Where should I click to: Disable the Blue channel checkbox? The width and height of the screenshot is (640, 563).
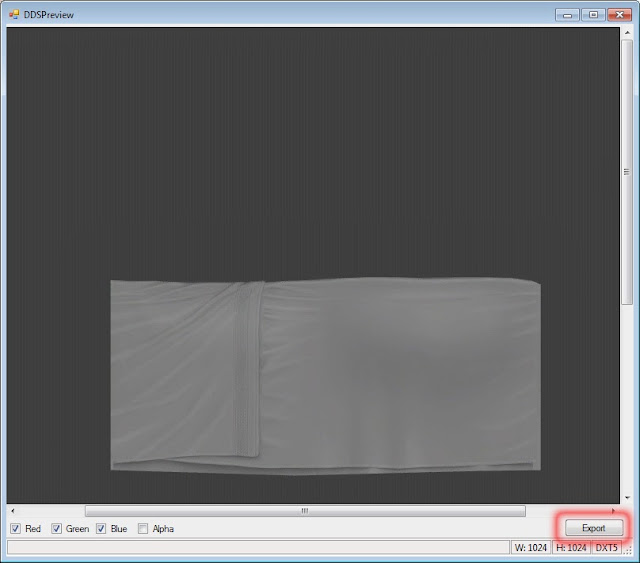pos(101,529)
